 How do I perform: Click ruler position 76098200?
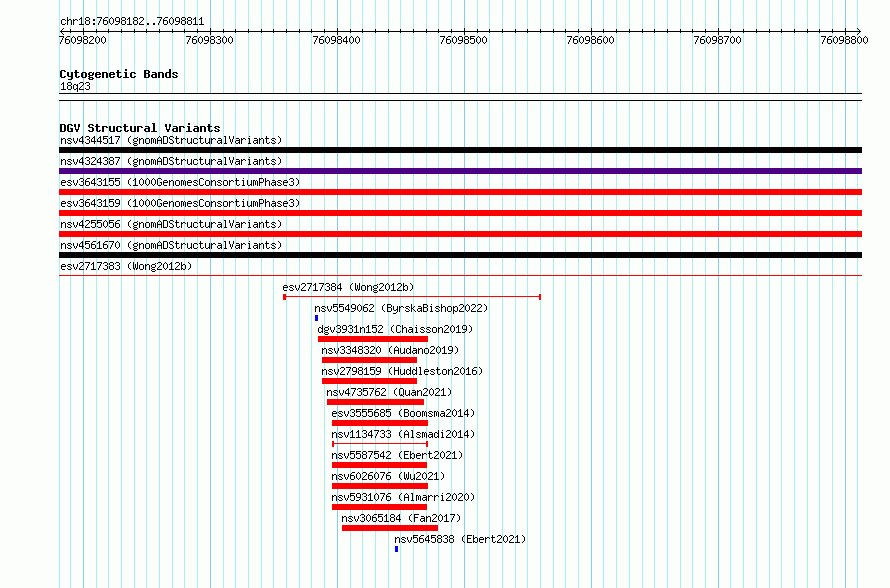click(x=83, y=40)
